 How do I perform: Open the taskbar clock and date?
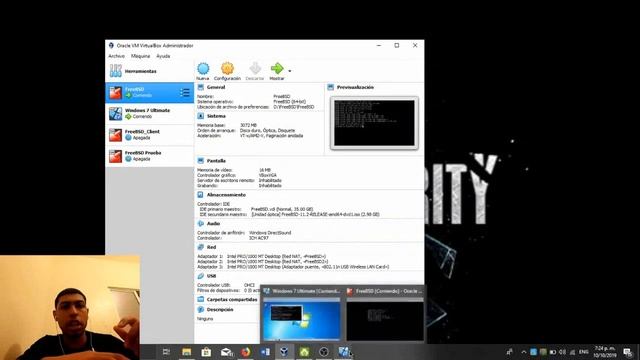pyautogui.click(x=605, y=352)
